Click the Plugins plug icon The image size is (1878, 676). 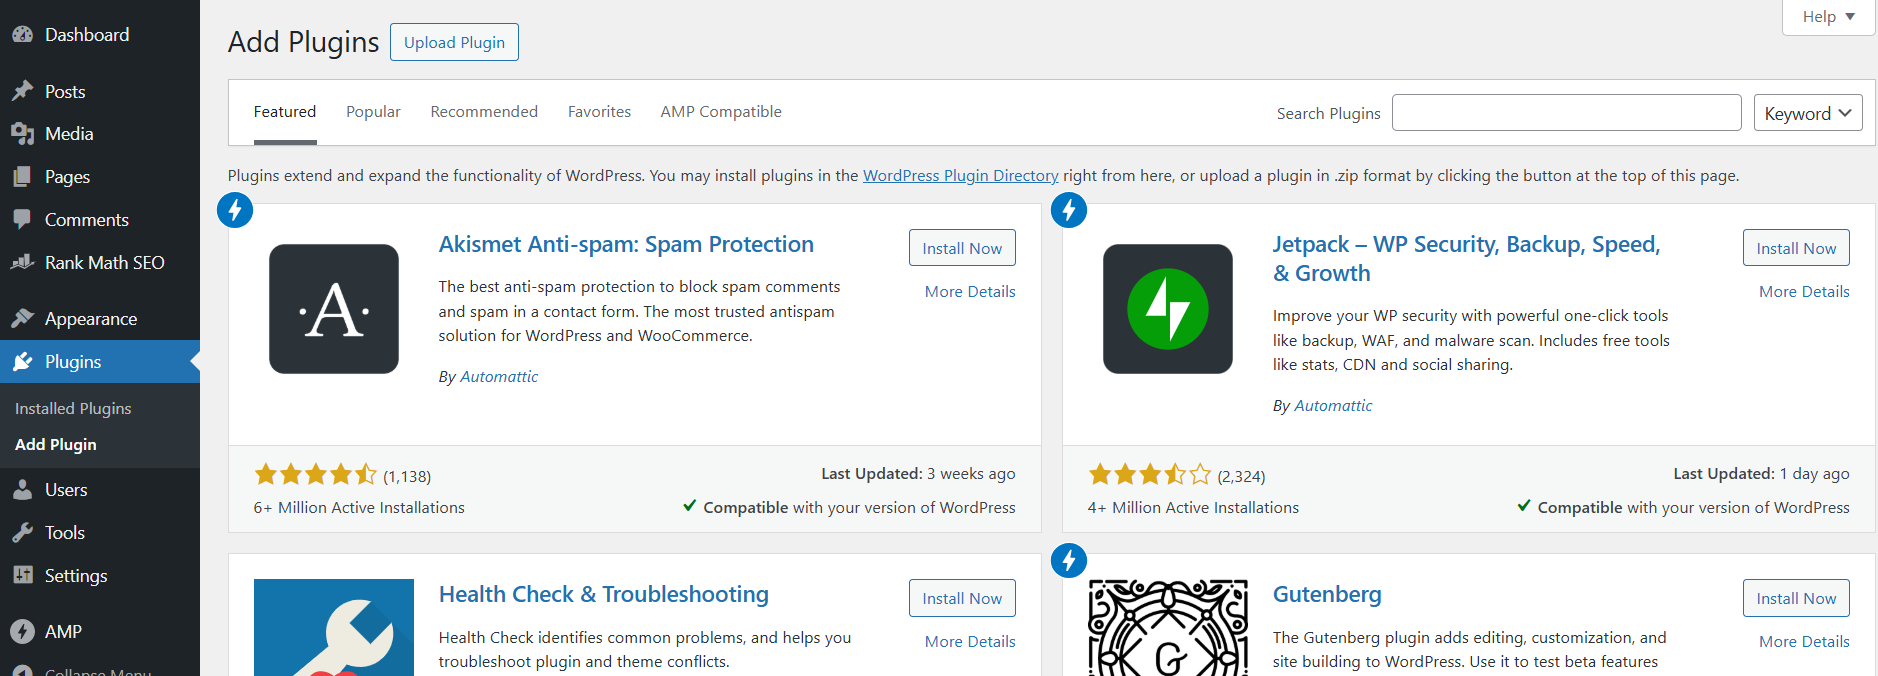pos(22,362)
